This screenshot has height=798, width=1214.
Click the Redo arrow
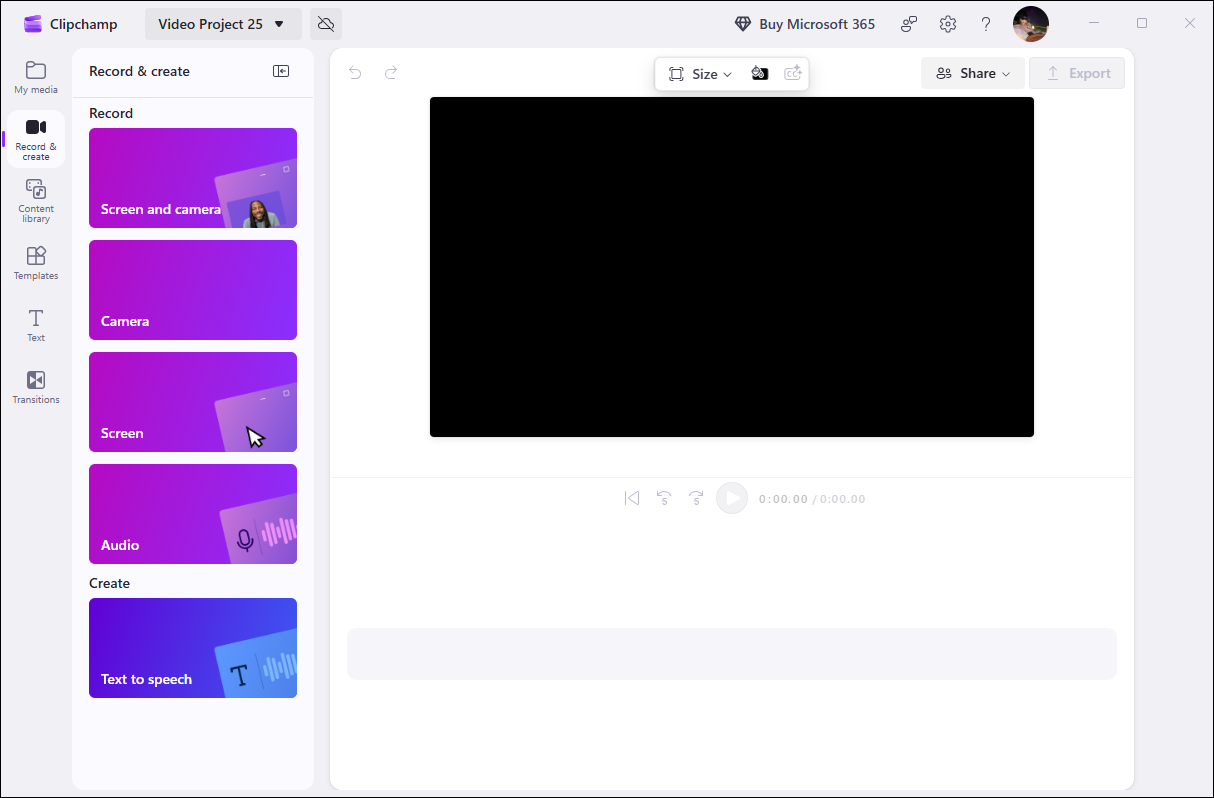pyautogui.click(x=391, y=72)
